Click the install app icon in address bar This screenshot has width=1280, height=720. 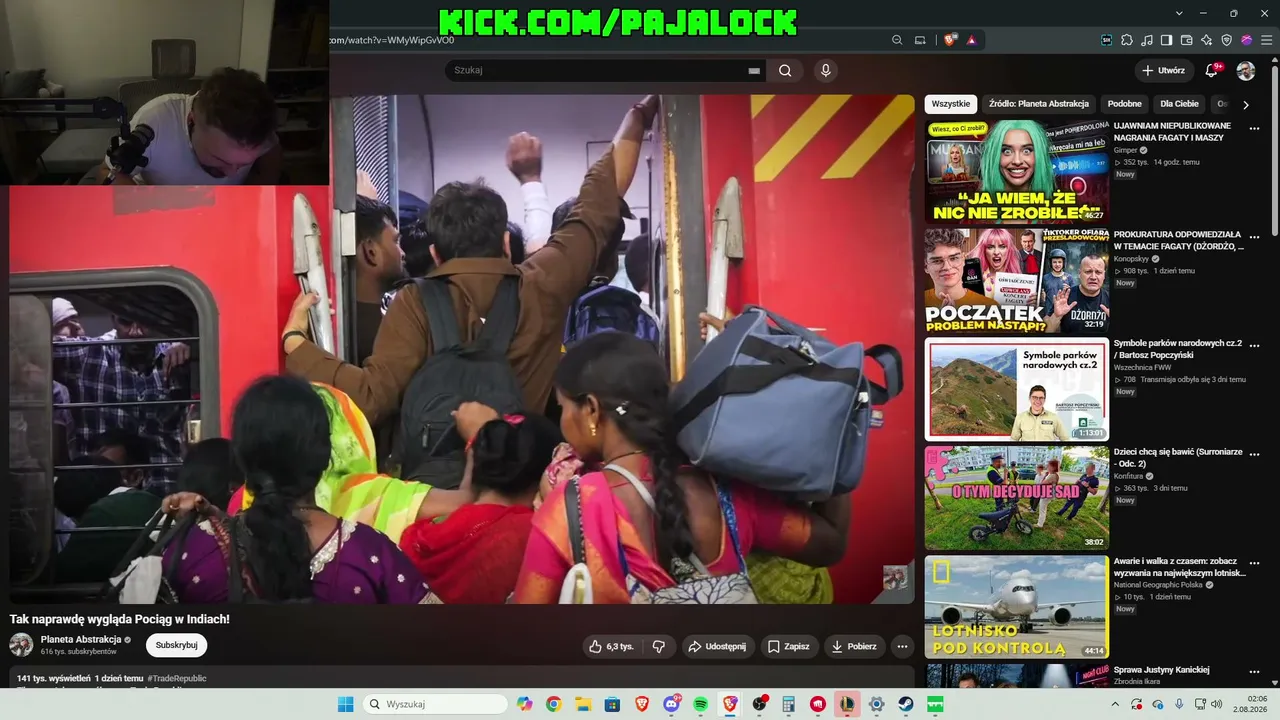point(921,40)
